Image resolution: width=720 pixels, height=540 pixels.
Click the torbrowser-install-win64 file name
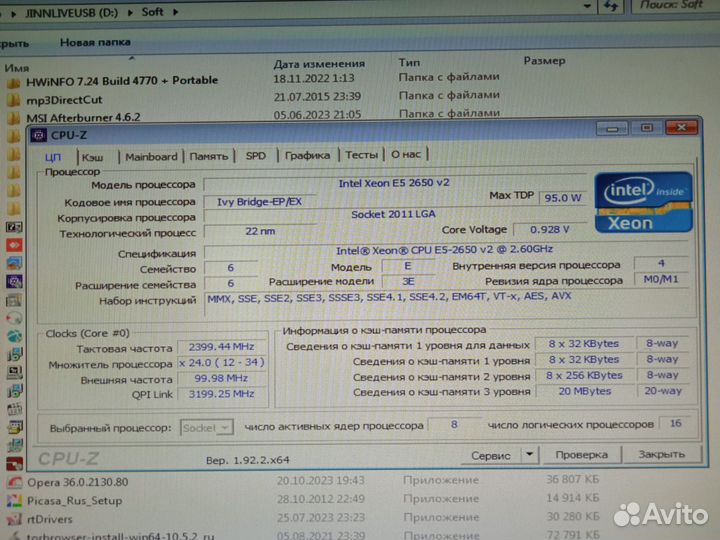(x=120, y=536)
